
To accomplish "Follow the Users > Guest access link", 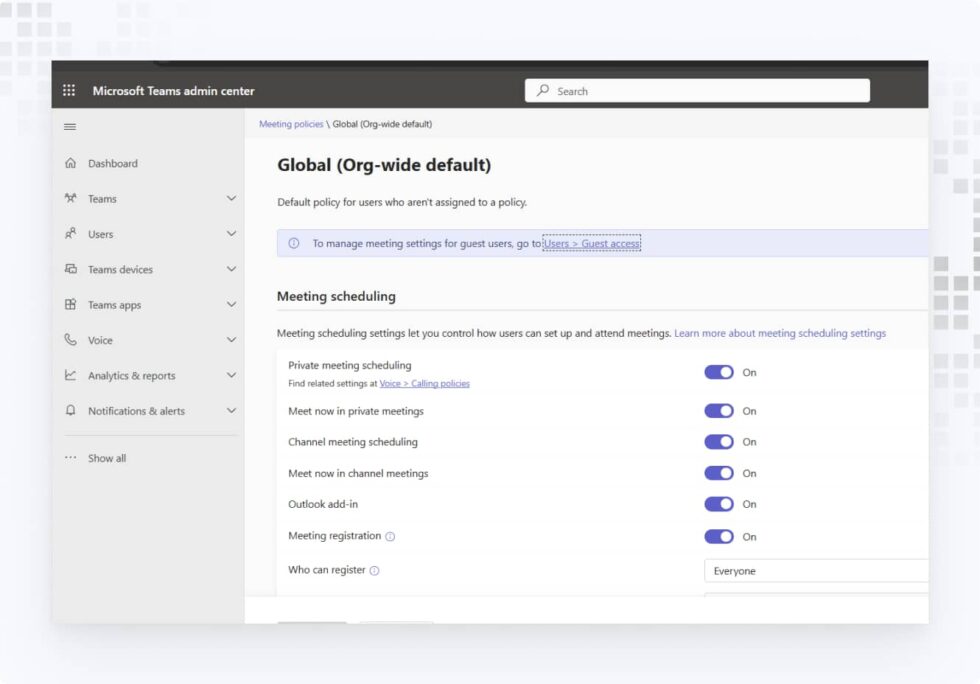I will coord(590,242).
